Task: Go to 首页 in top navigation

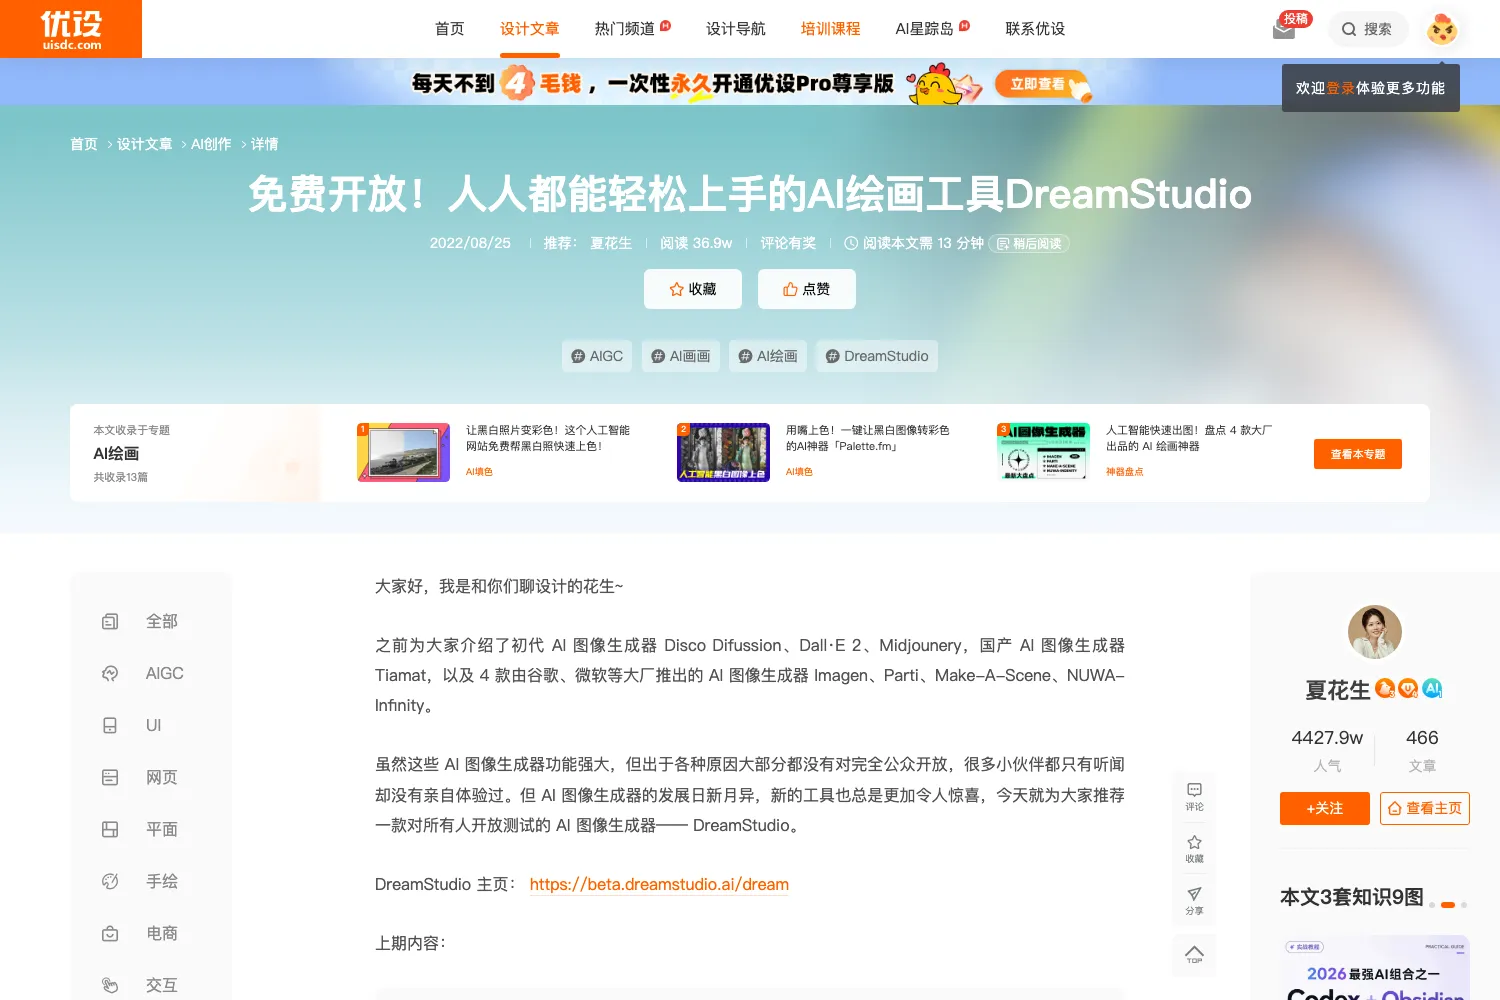Action: [x=450, y=29]
